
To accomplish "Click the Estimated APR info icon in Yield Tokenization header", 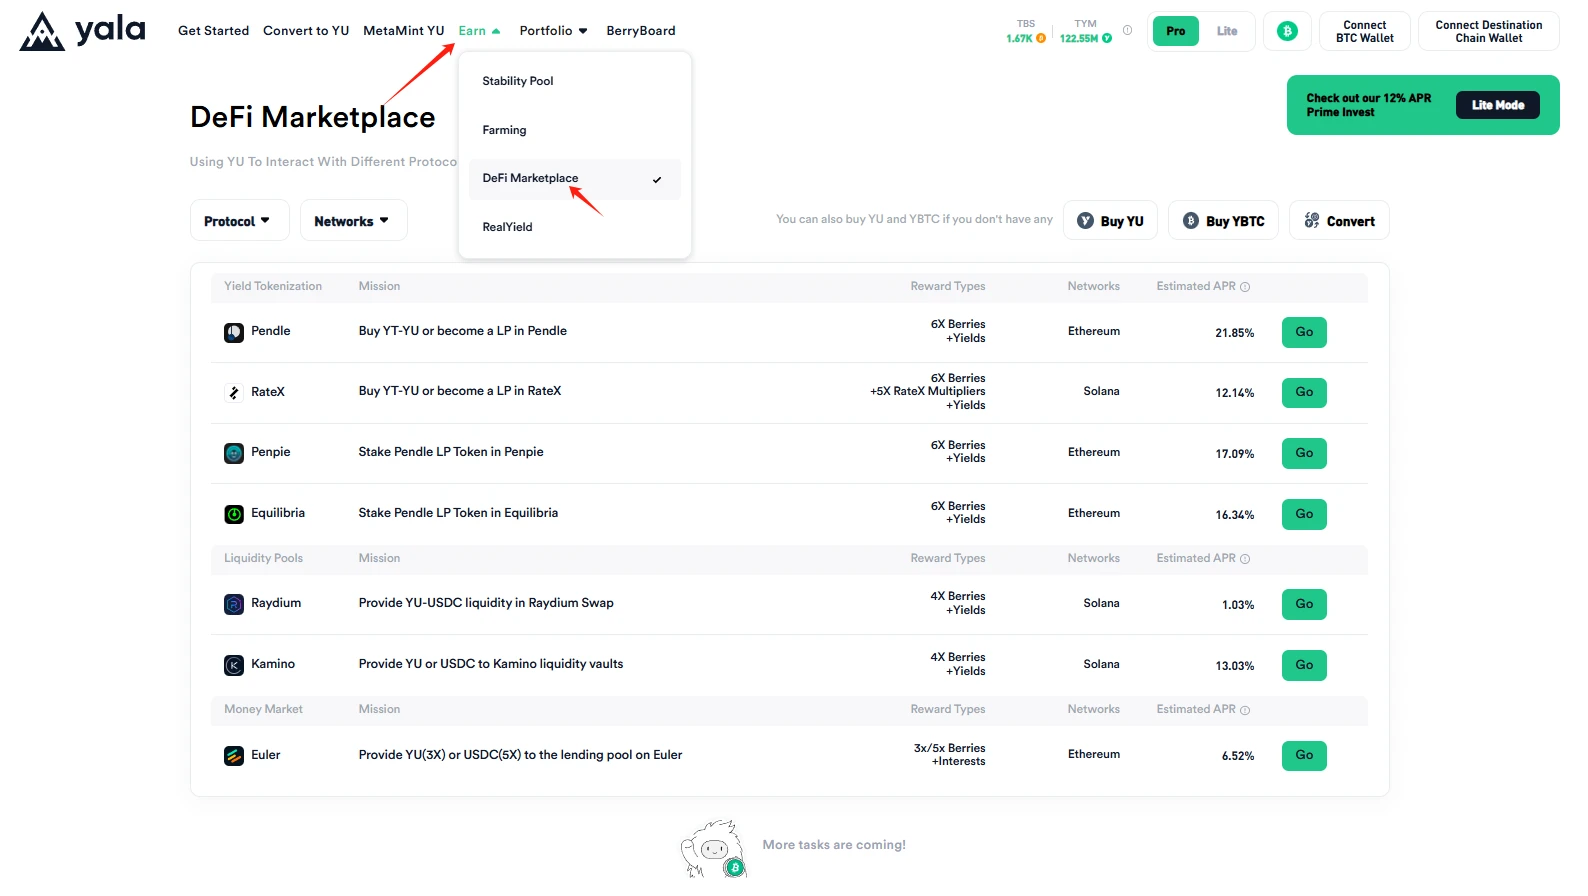I will (1245, 287).
